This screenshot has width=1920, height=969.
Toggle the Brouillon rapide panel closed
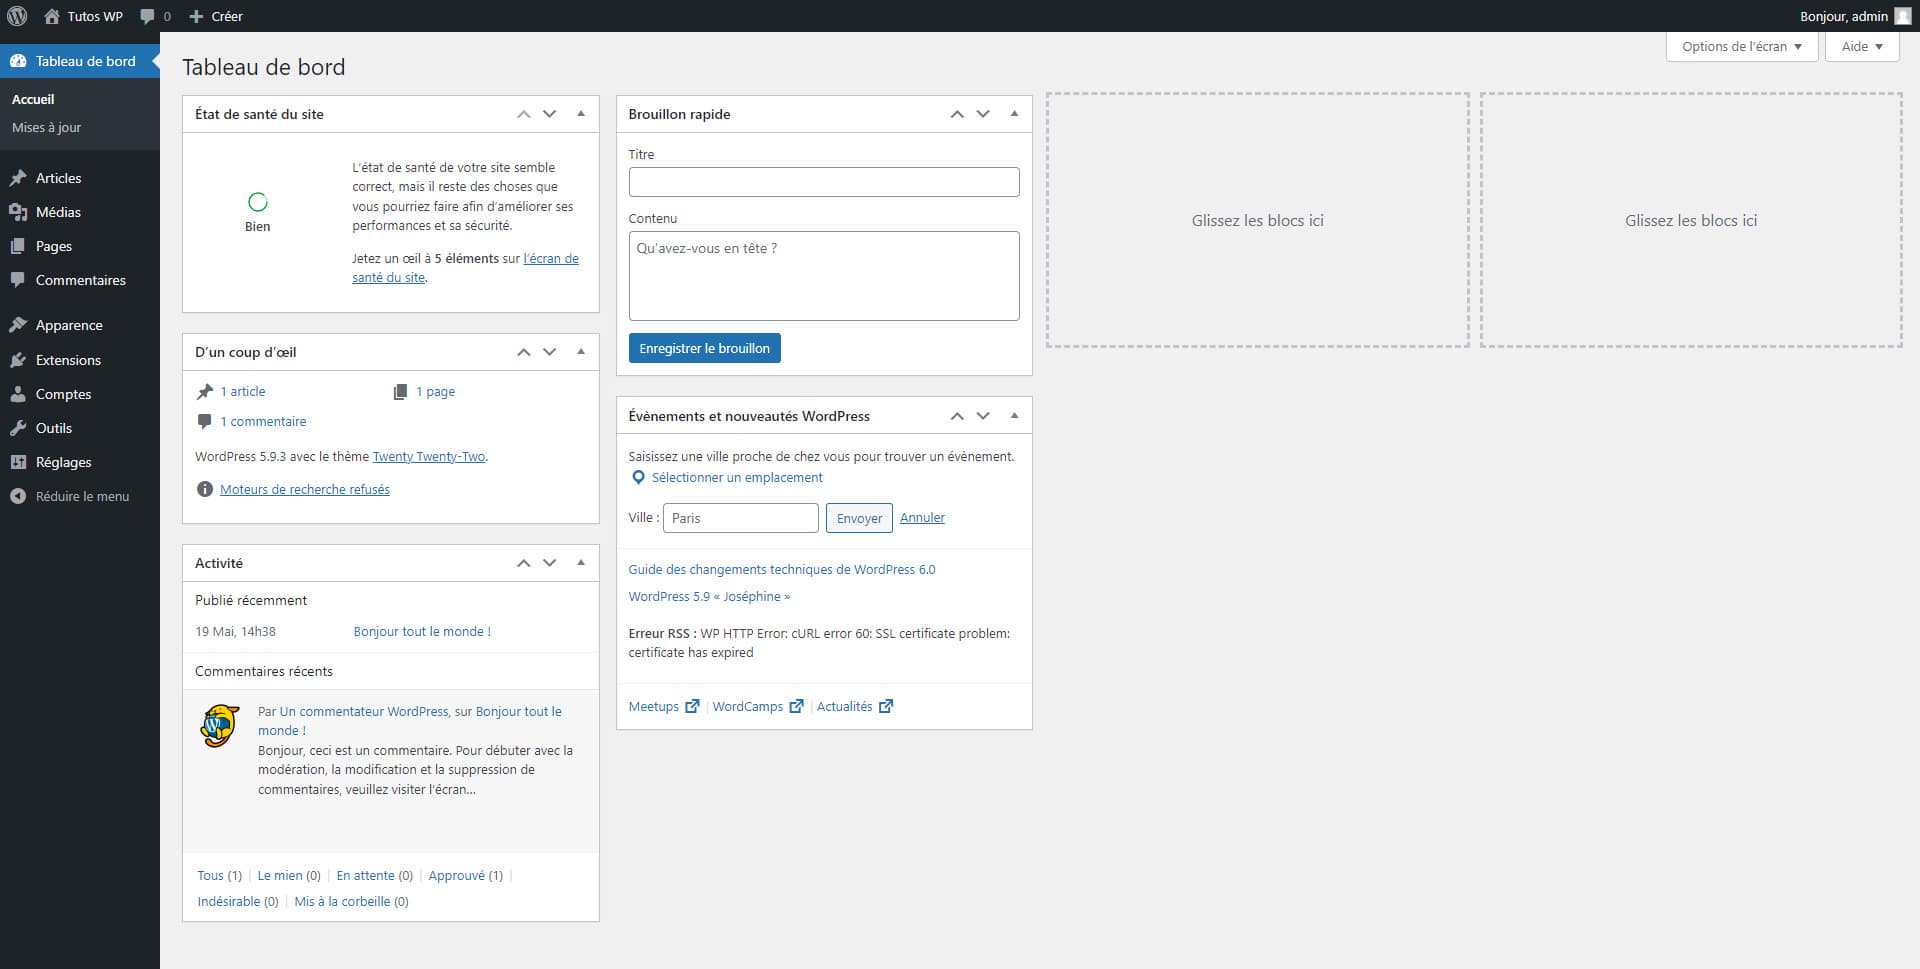tap(1014, 114)
